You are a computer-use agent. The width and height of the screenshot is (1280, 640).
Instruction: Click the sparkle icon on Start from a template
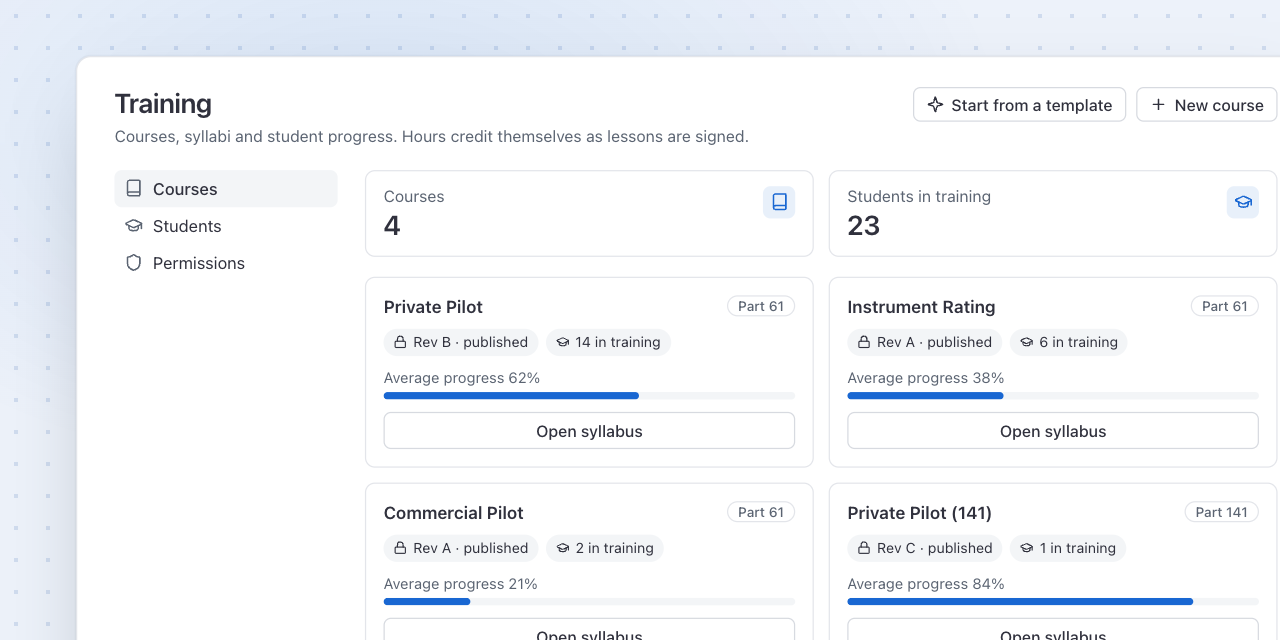[x=935, y=105]
